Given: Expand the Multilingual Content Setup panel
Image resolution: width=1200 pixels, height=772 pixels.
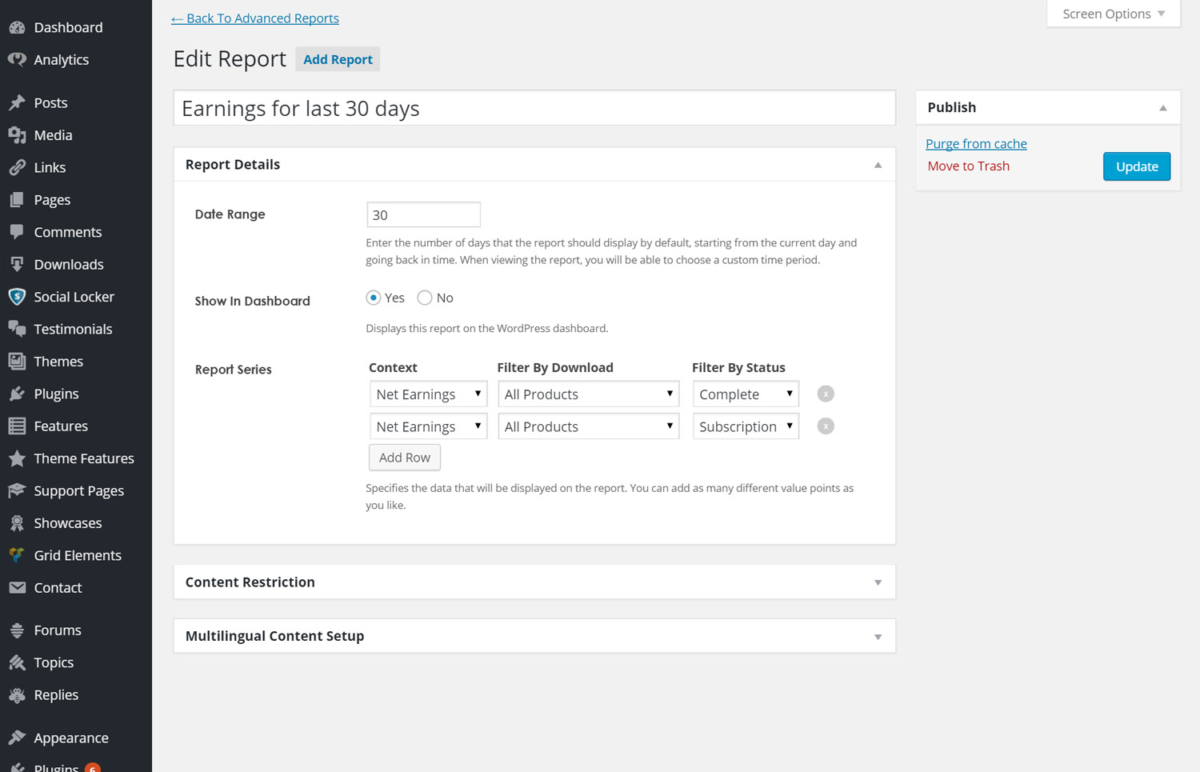Looking at the screenshot, I should point(877,636).
